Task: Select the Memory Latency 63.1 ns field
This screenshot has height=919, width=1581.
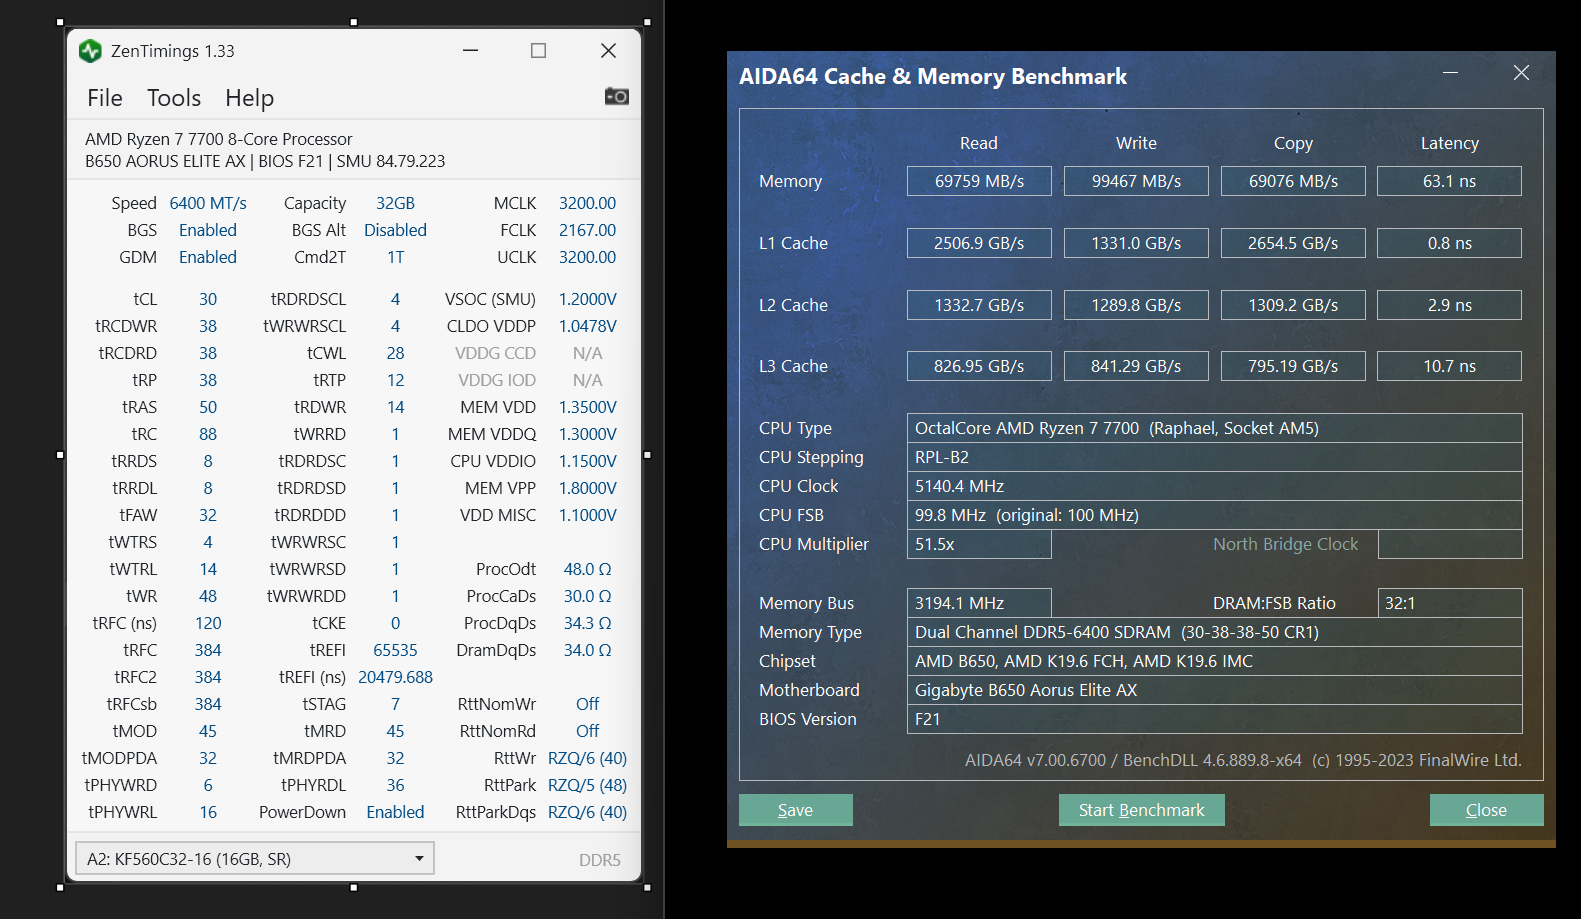Action: (1449, 181)
